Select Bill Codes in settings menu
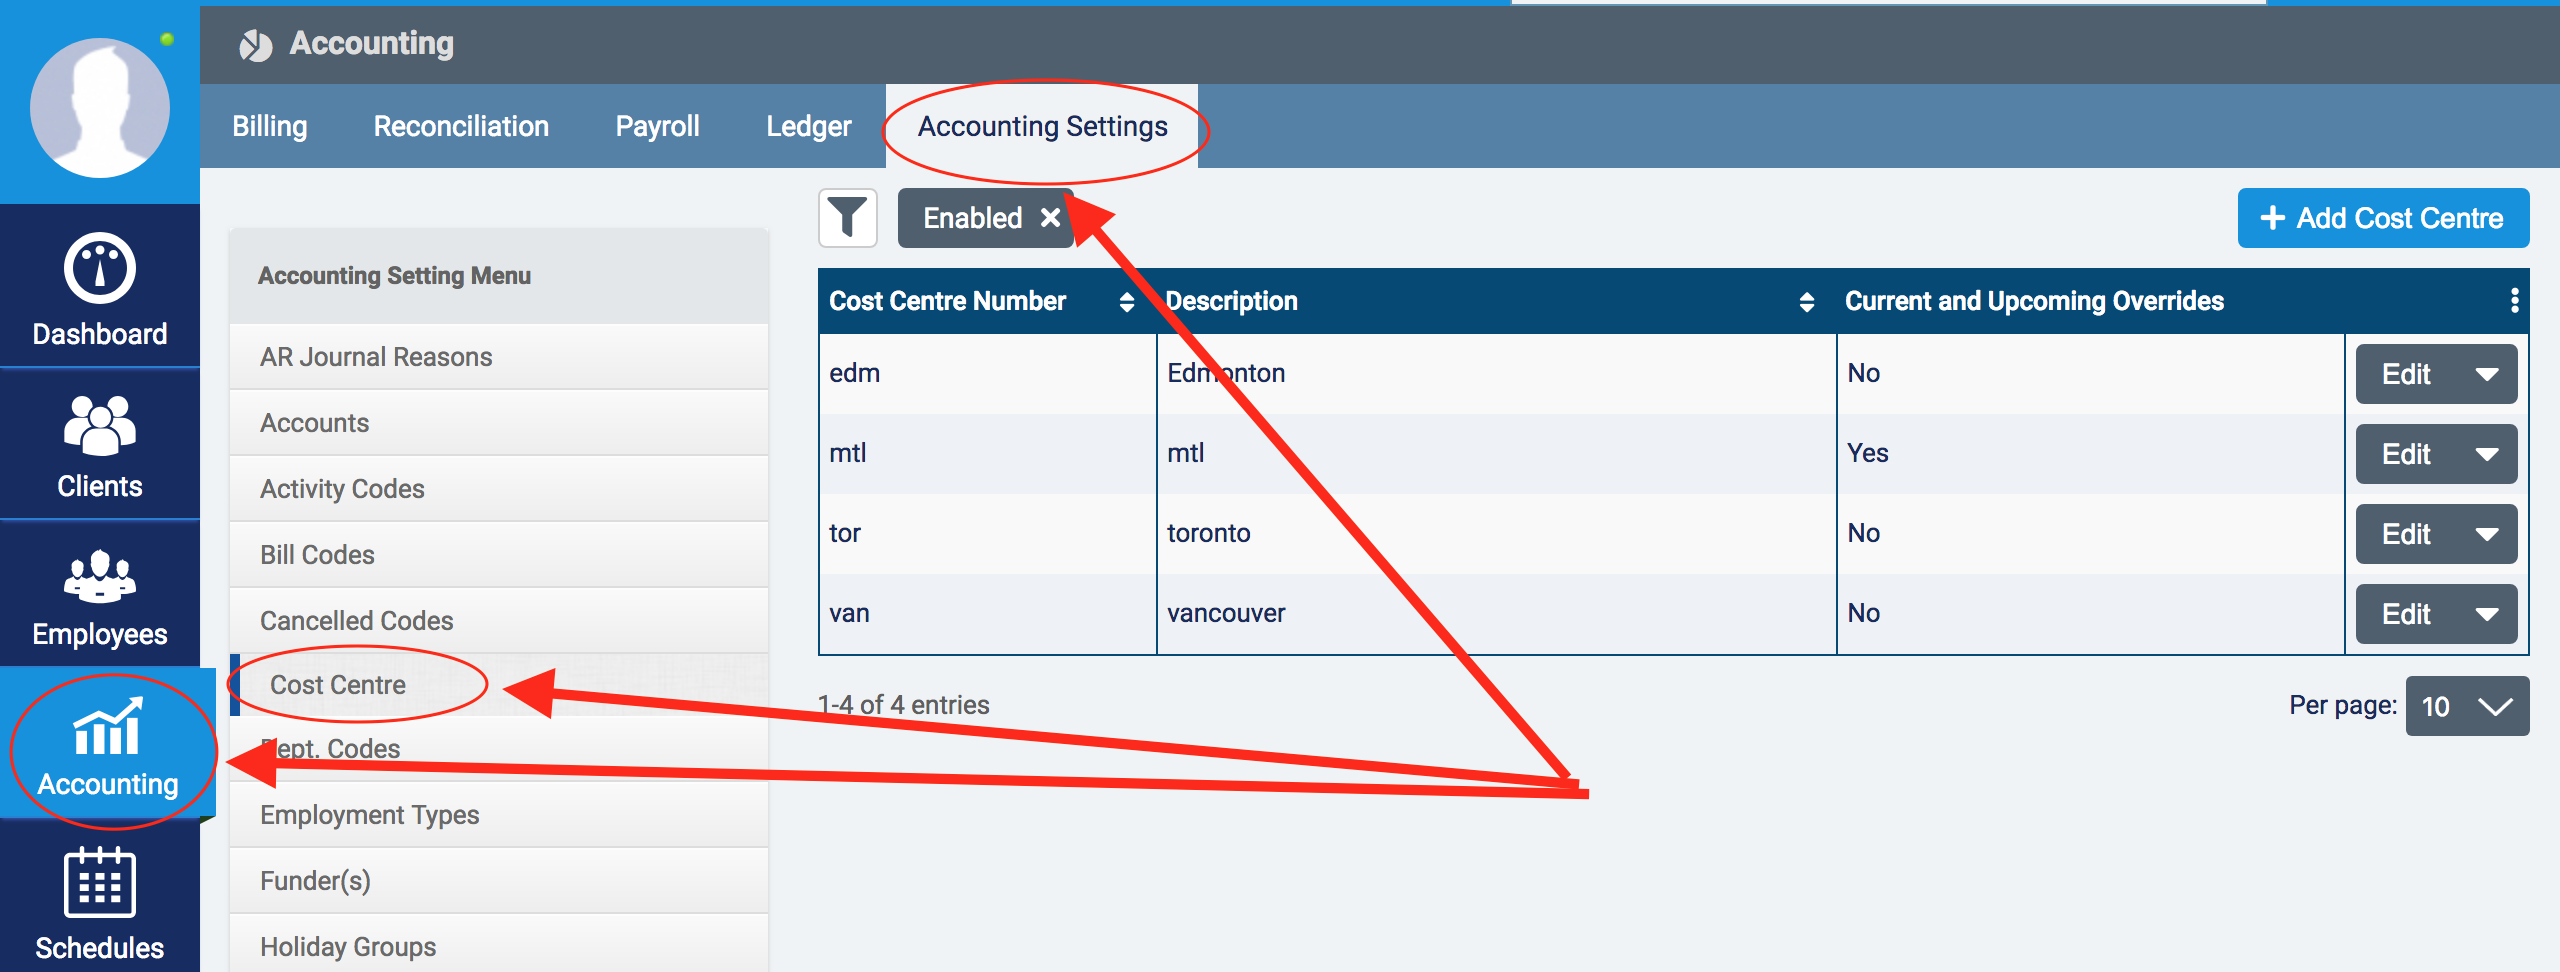 (317, 555)
